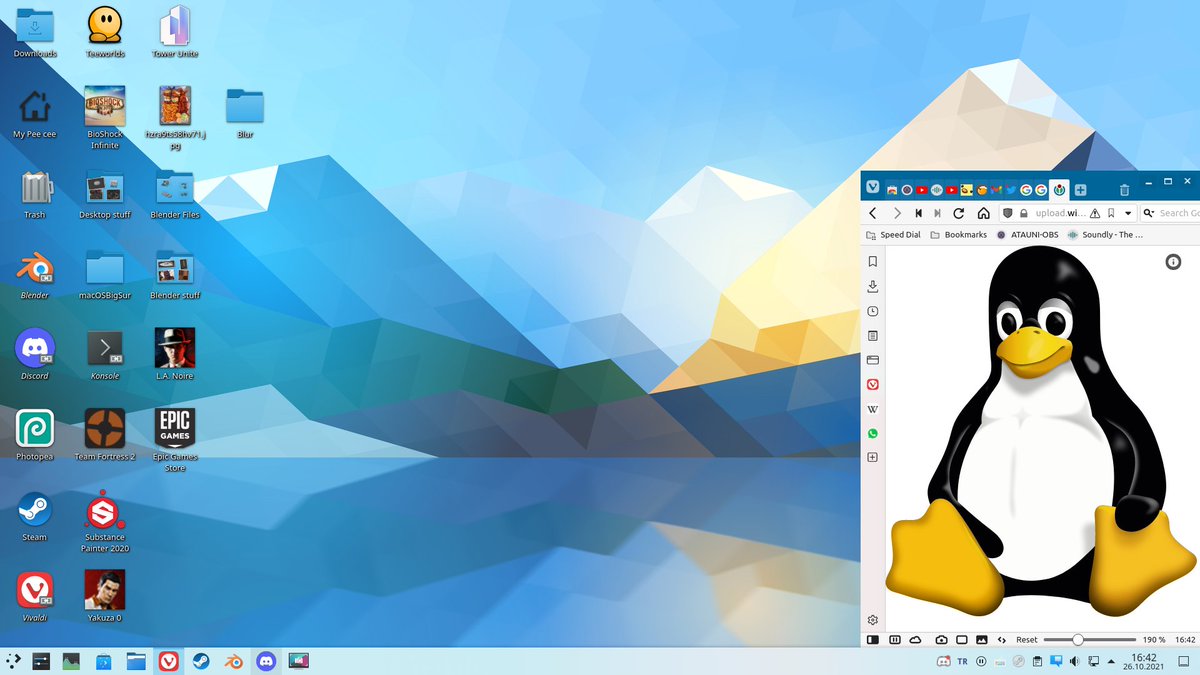1200x675 pixels.
Task: Open the Vivaldi menu button in browser title bar
Action: coord(872,187)
